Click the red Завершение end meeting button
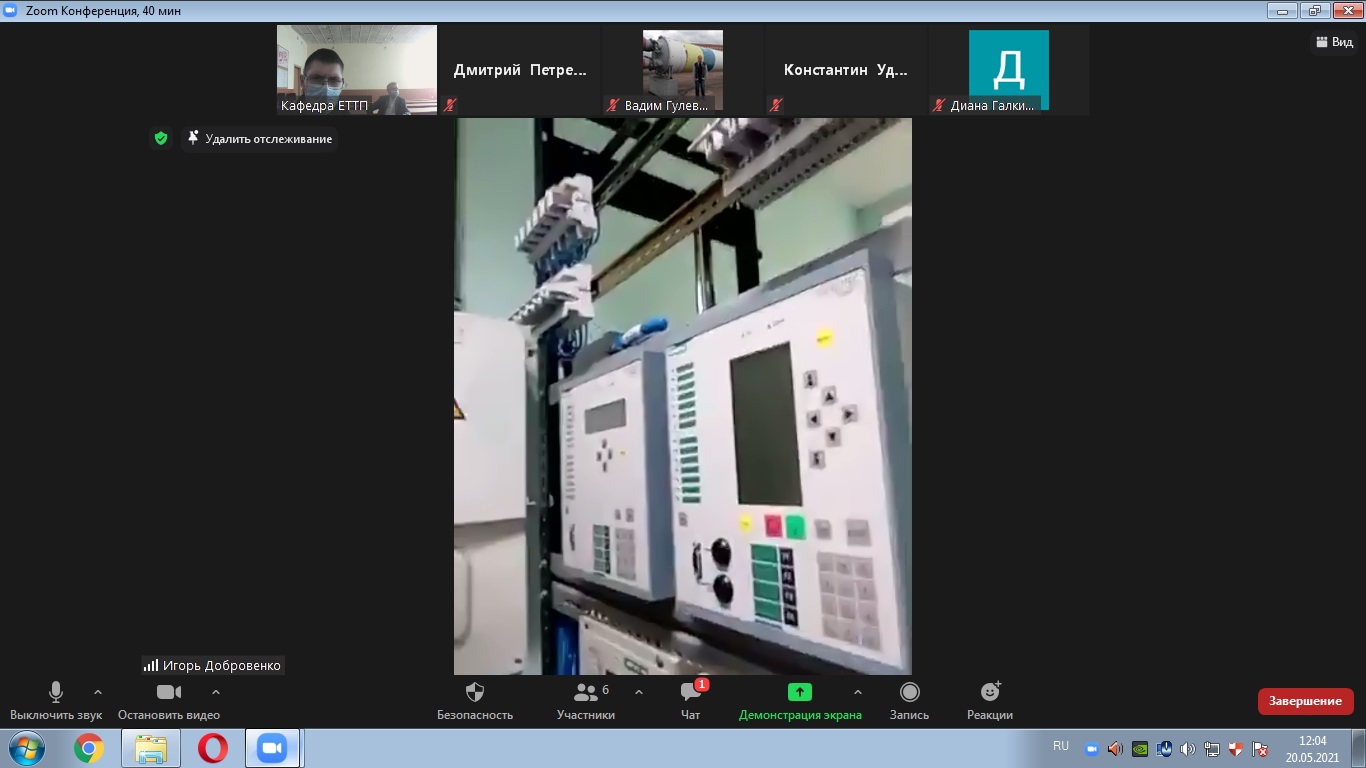This screenshot has height=768, width=1366. pyautogui.click(x=1305, y=701)
